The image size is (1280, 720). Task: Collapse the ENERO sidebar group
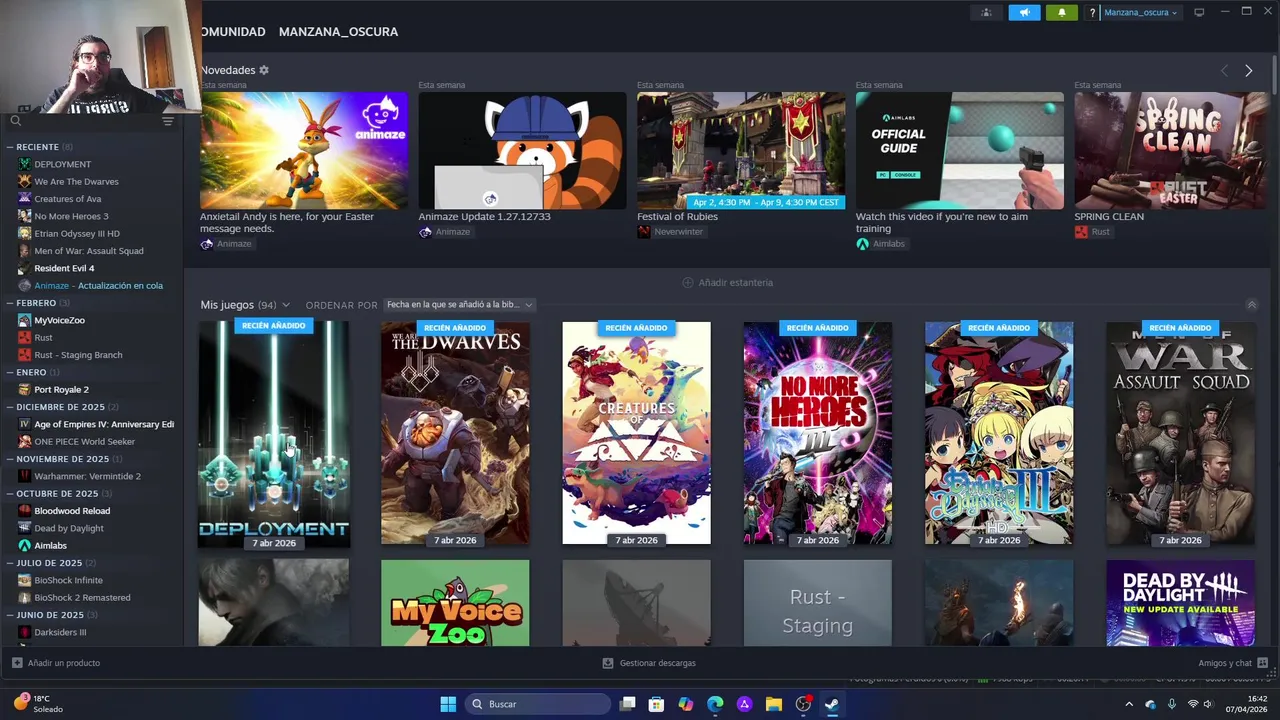[x=10, y=372]
